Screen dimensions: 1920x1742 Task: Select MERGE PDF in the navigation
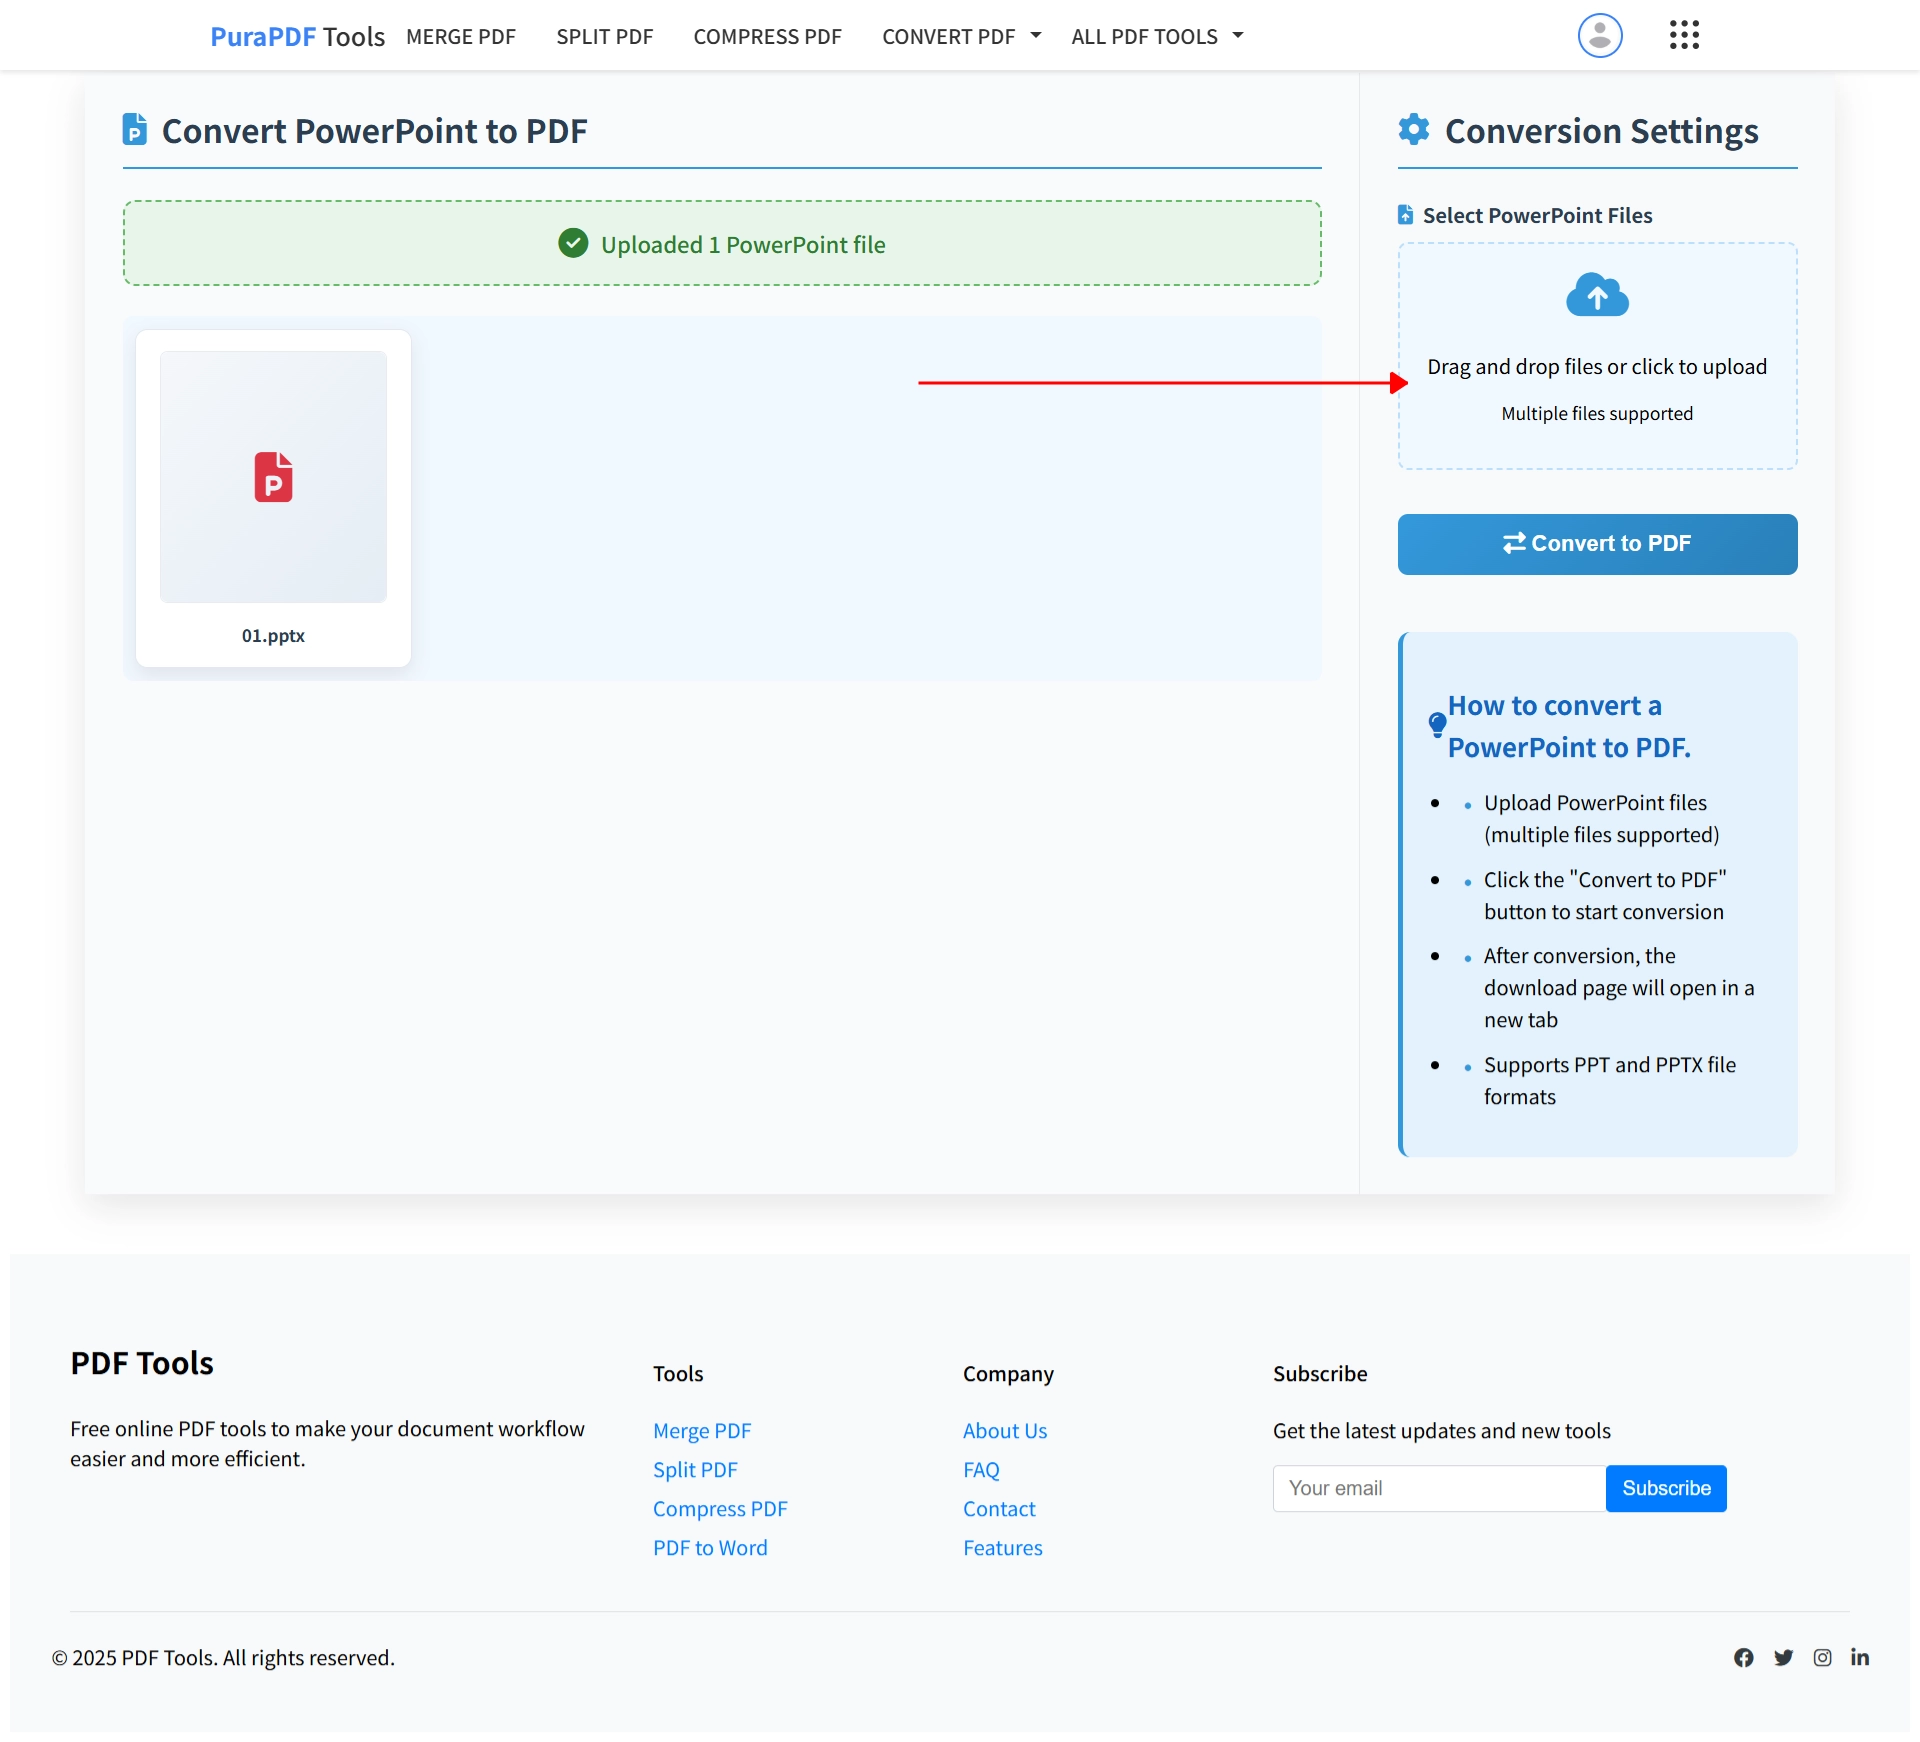pyautogui.click(x=461, y=36)
